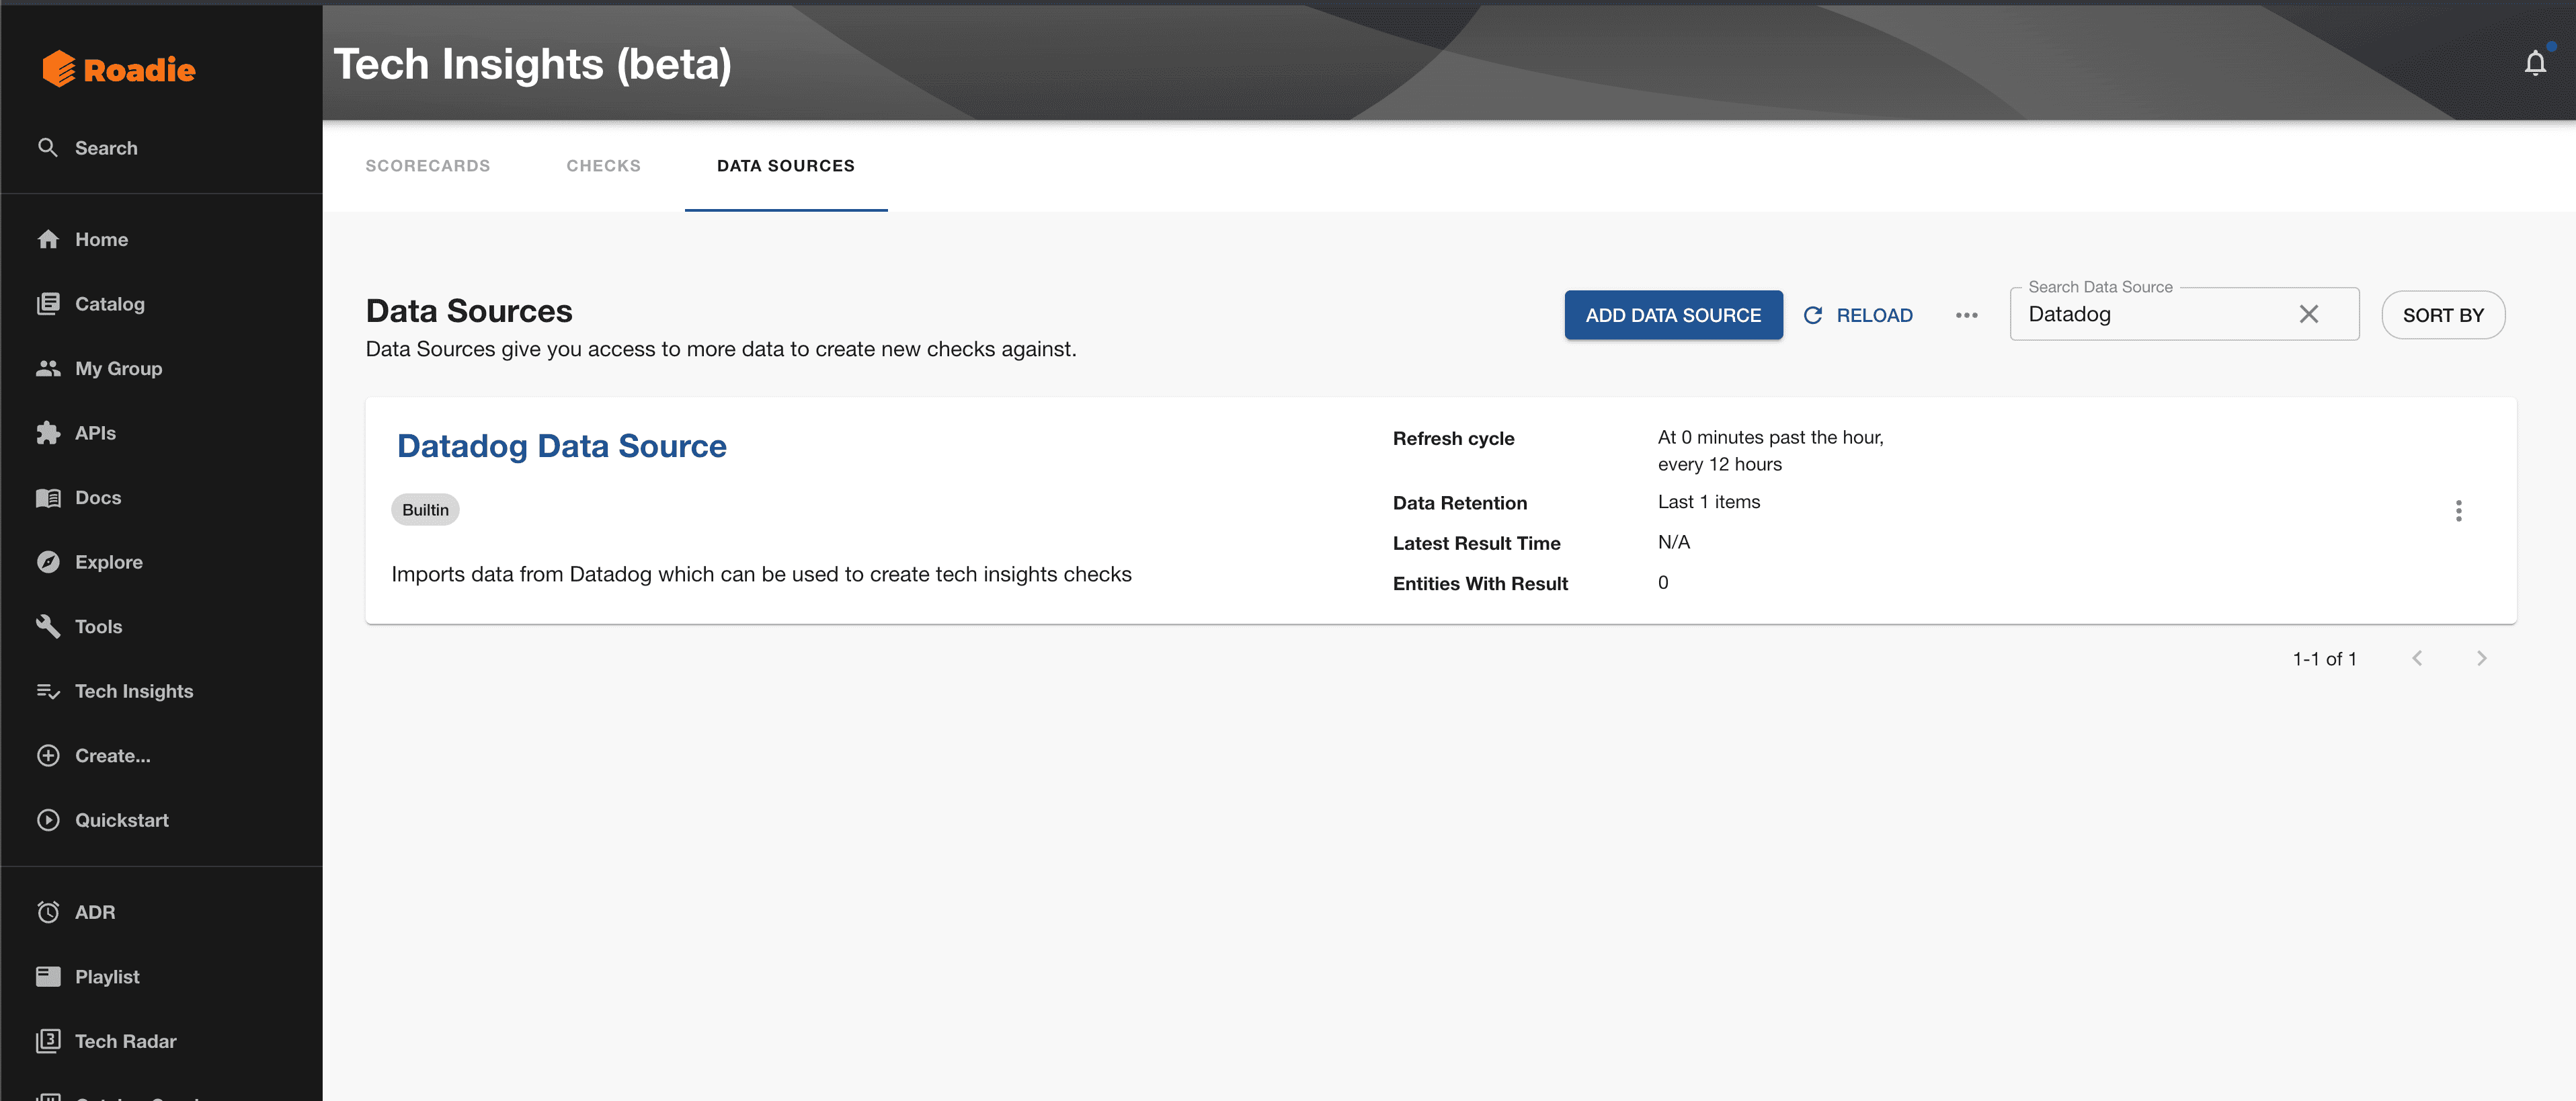Viewport: 2576px width, 1101px height.
Task: Switch to the Scorecards tab
Action: tap(427, 166)
